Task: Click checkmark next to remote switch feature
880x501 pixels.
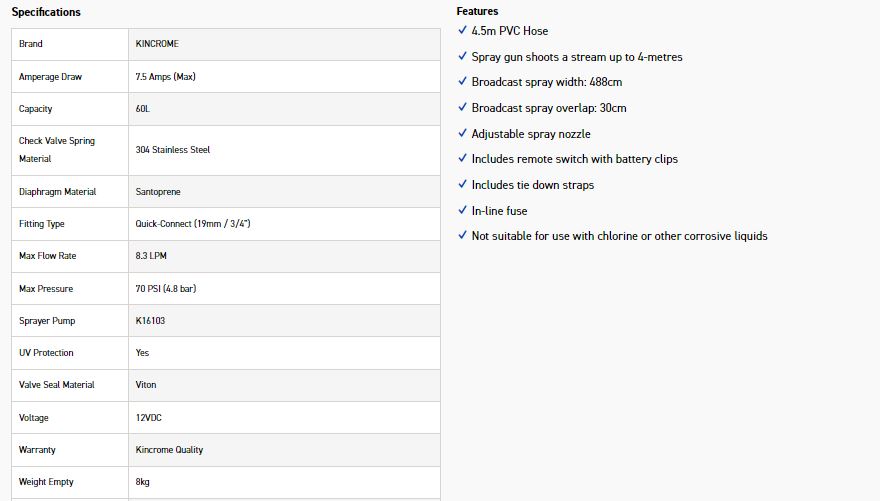Action: (462, 159)
